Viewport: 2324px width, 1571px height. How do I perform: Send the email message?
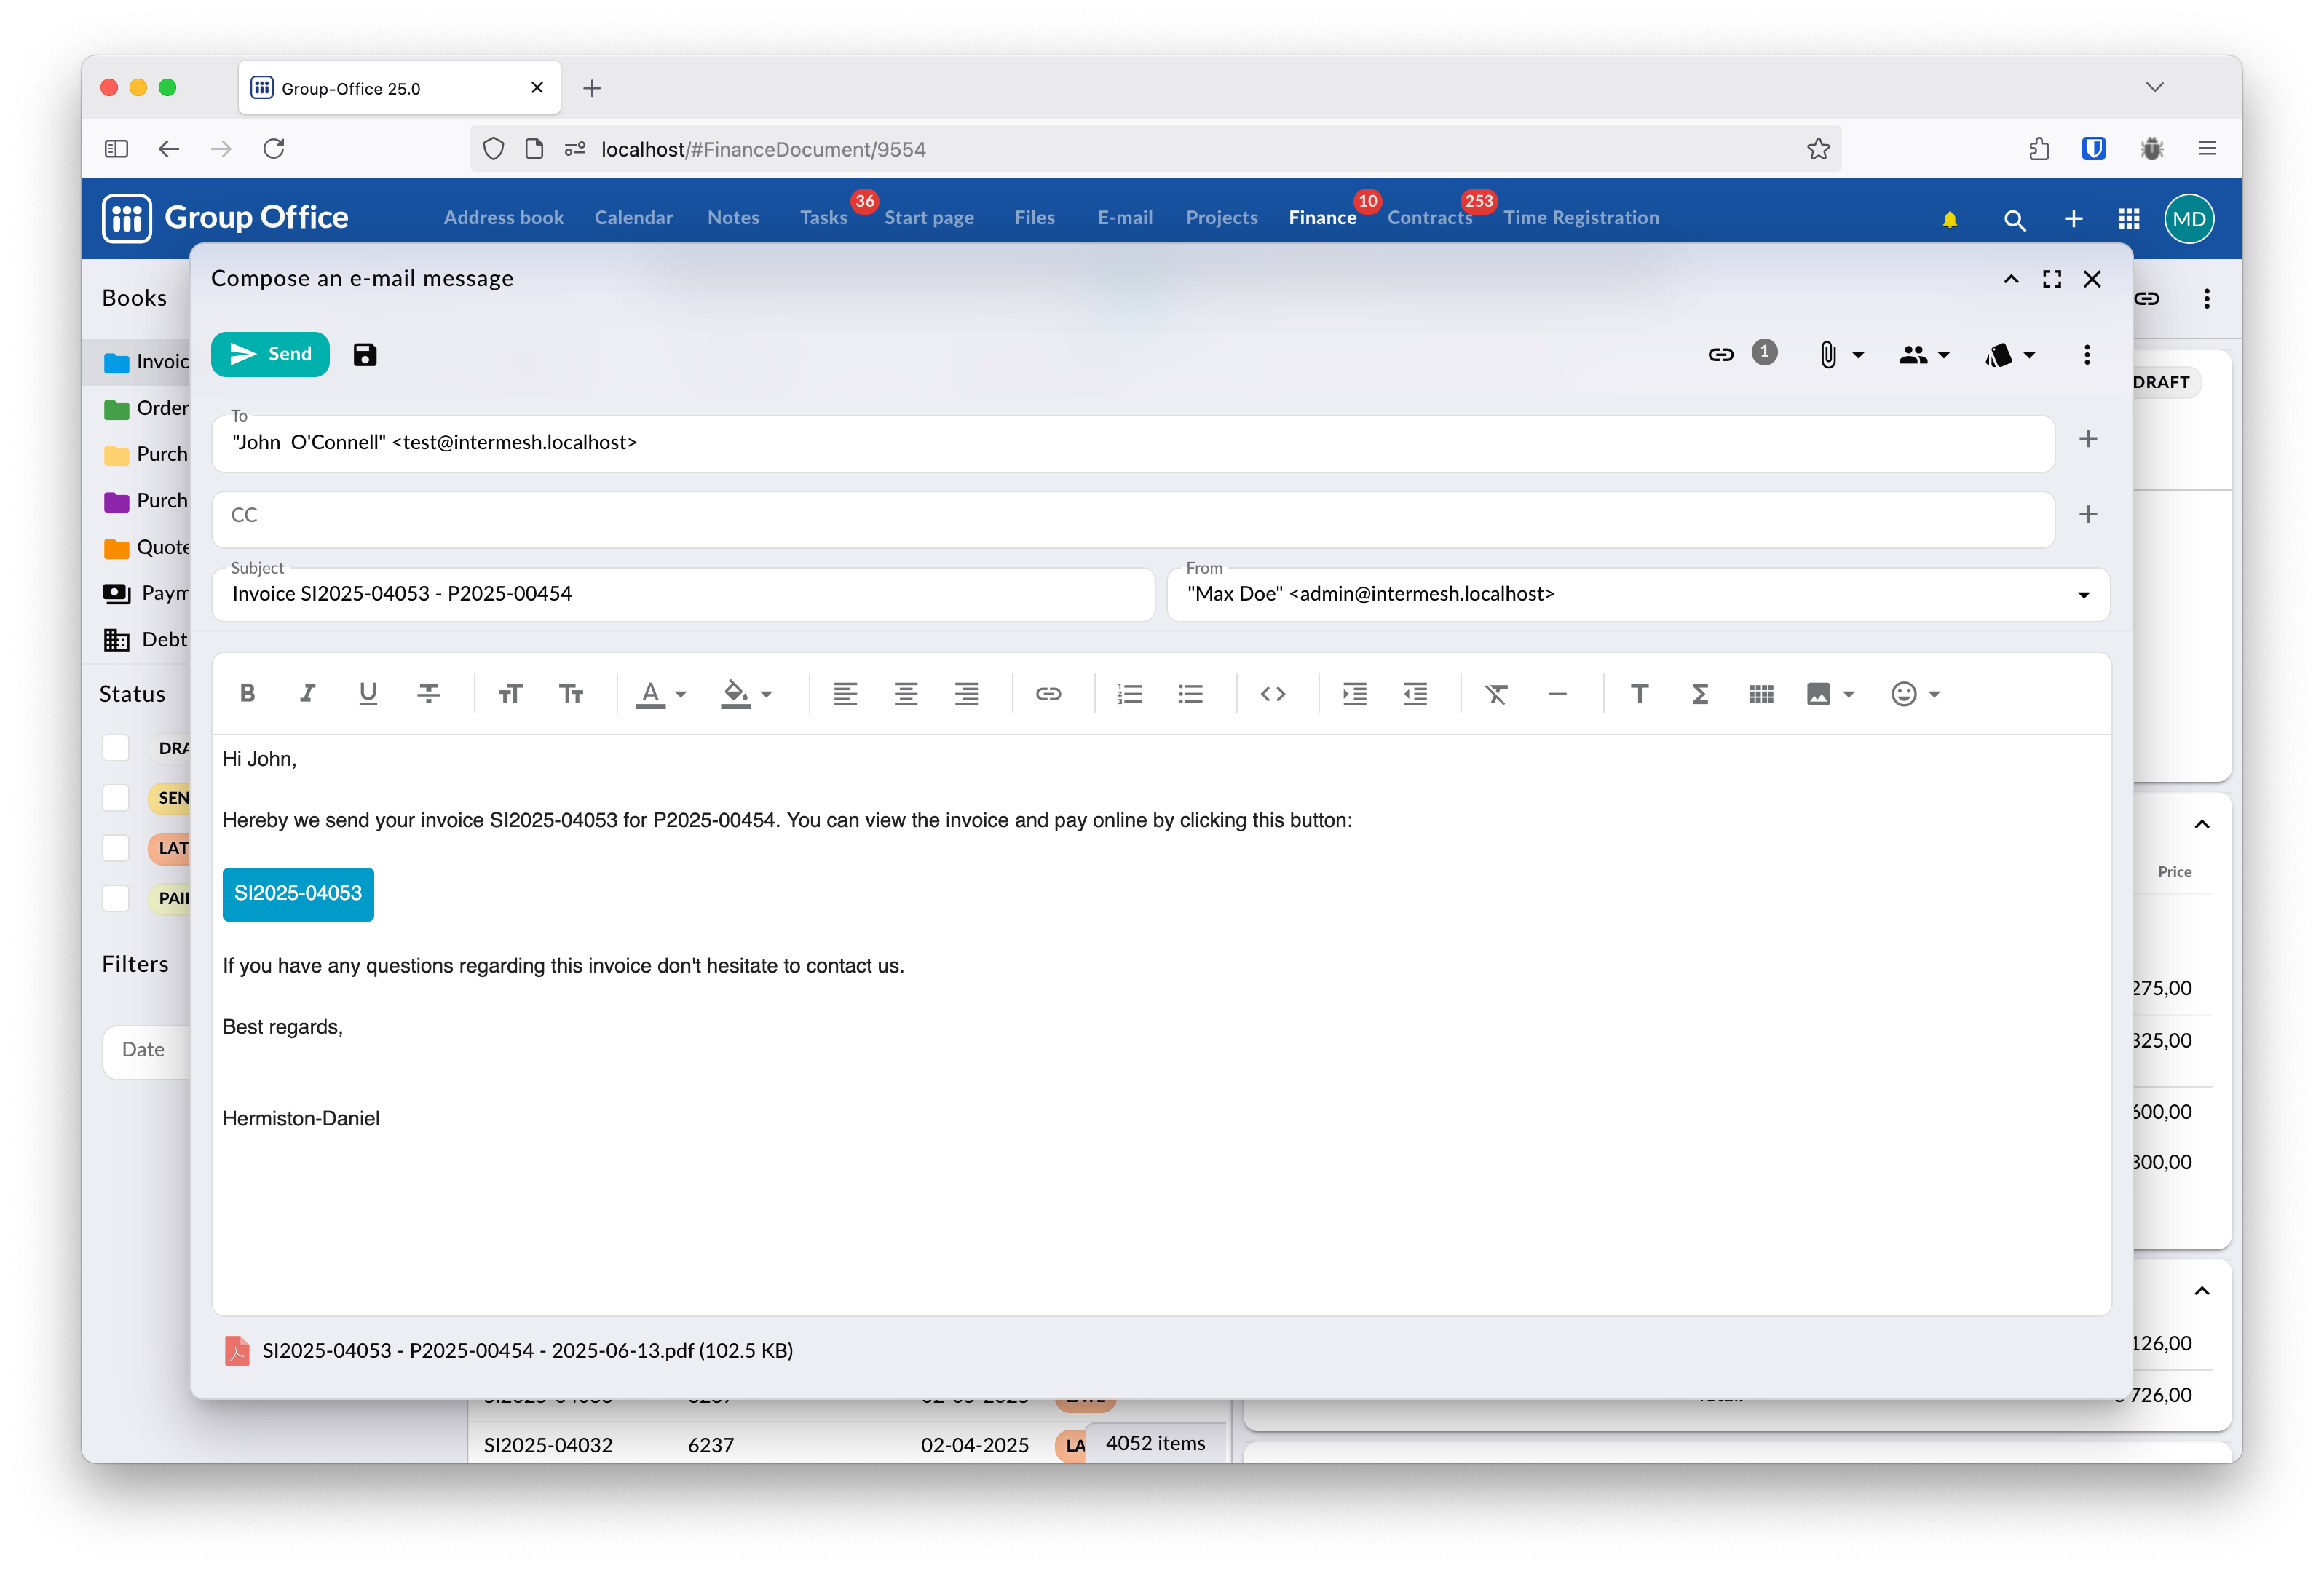point(270,354)
